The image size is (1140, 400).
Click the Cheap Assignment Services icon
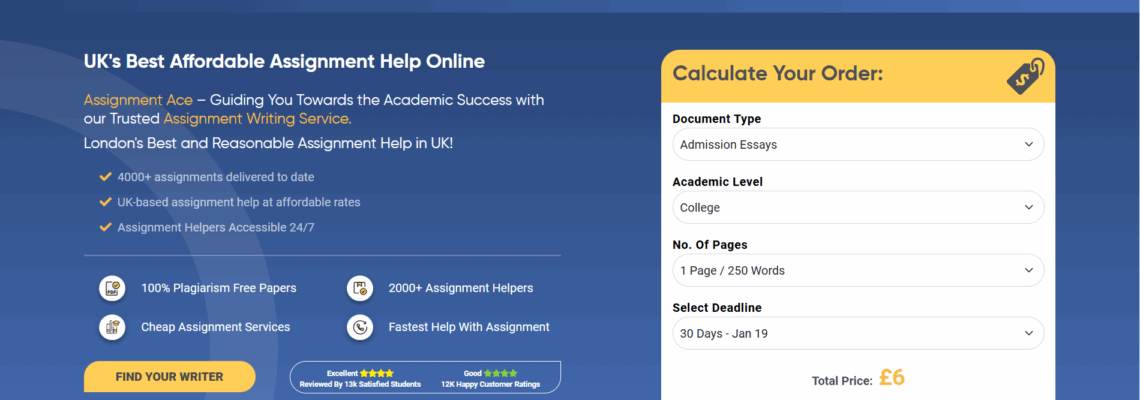click(111, 327)
